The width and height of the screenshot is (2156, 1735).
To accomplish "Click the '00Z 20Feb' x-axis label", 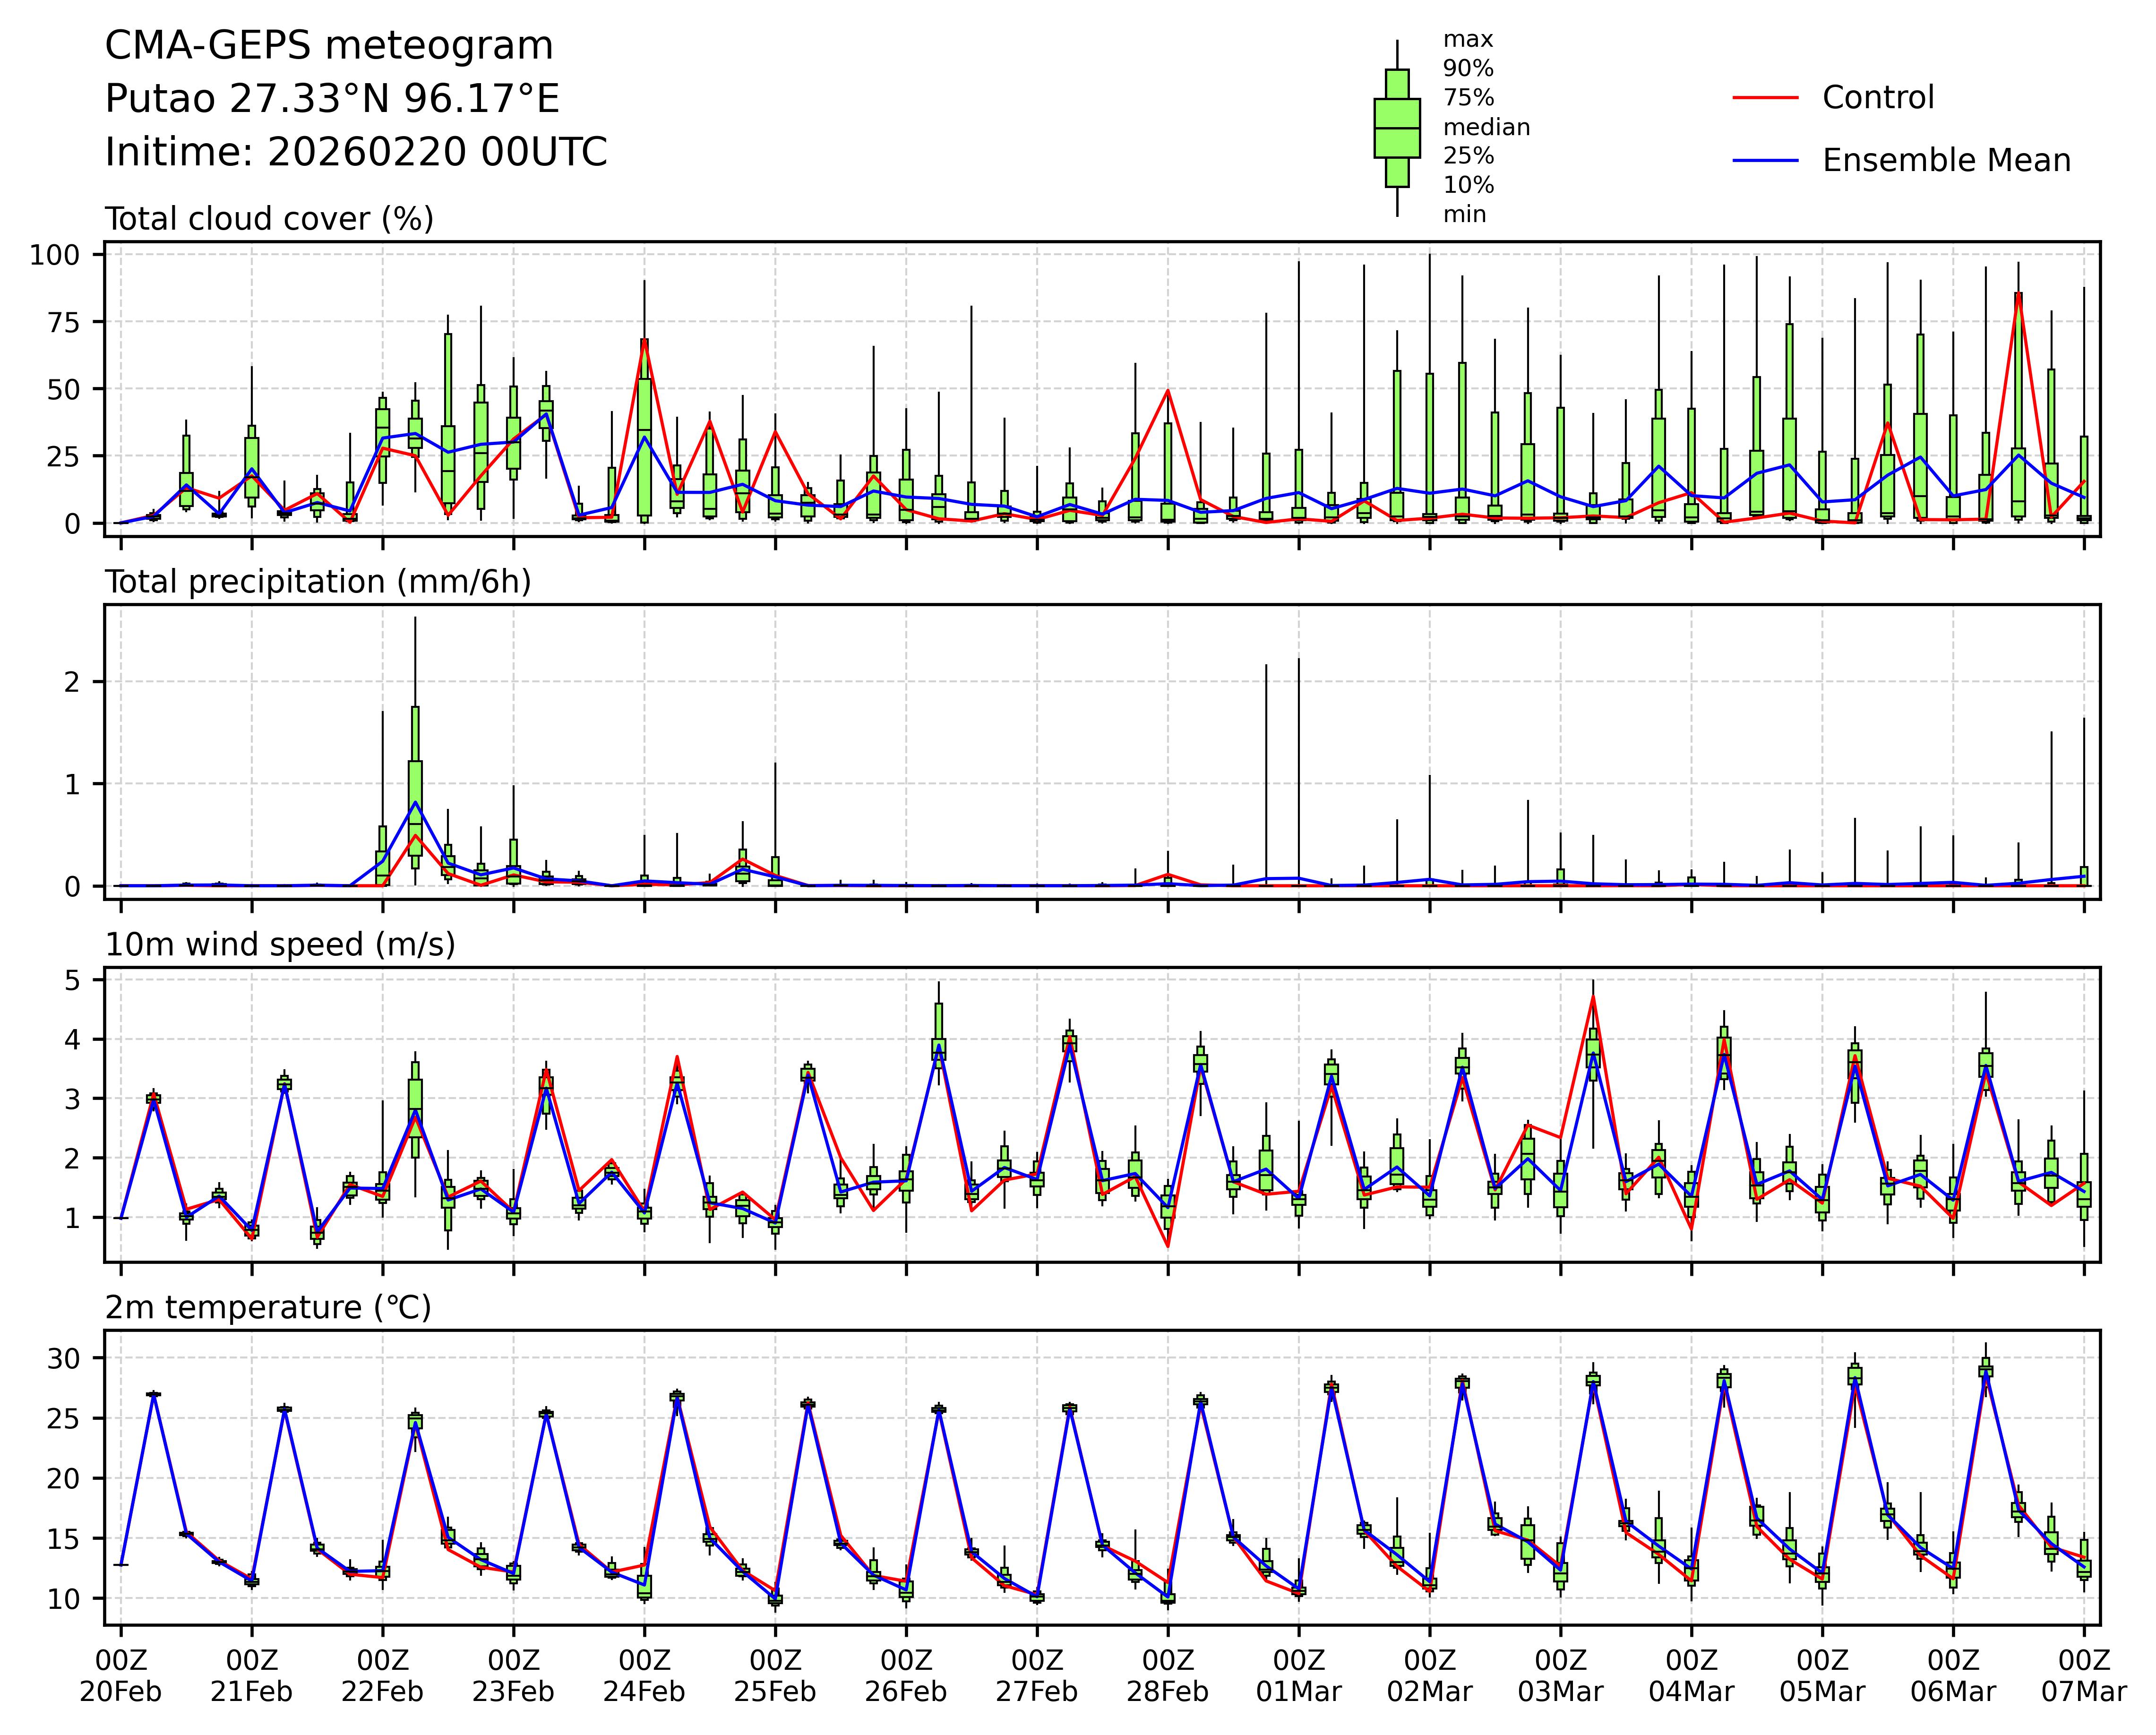I will (x=121, y=1676).
